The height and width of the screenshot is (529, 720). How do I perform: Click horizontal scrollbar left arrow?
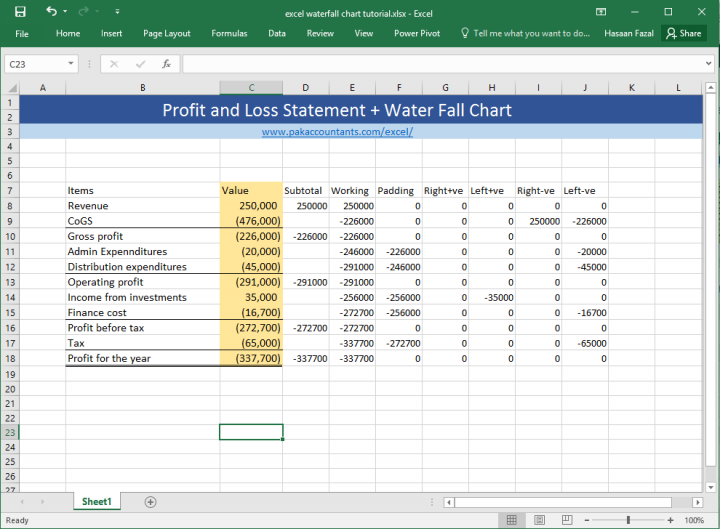(449, 502)
